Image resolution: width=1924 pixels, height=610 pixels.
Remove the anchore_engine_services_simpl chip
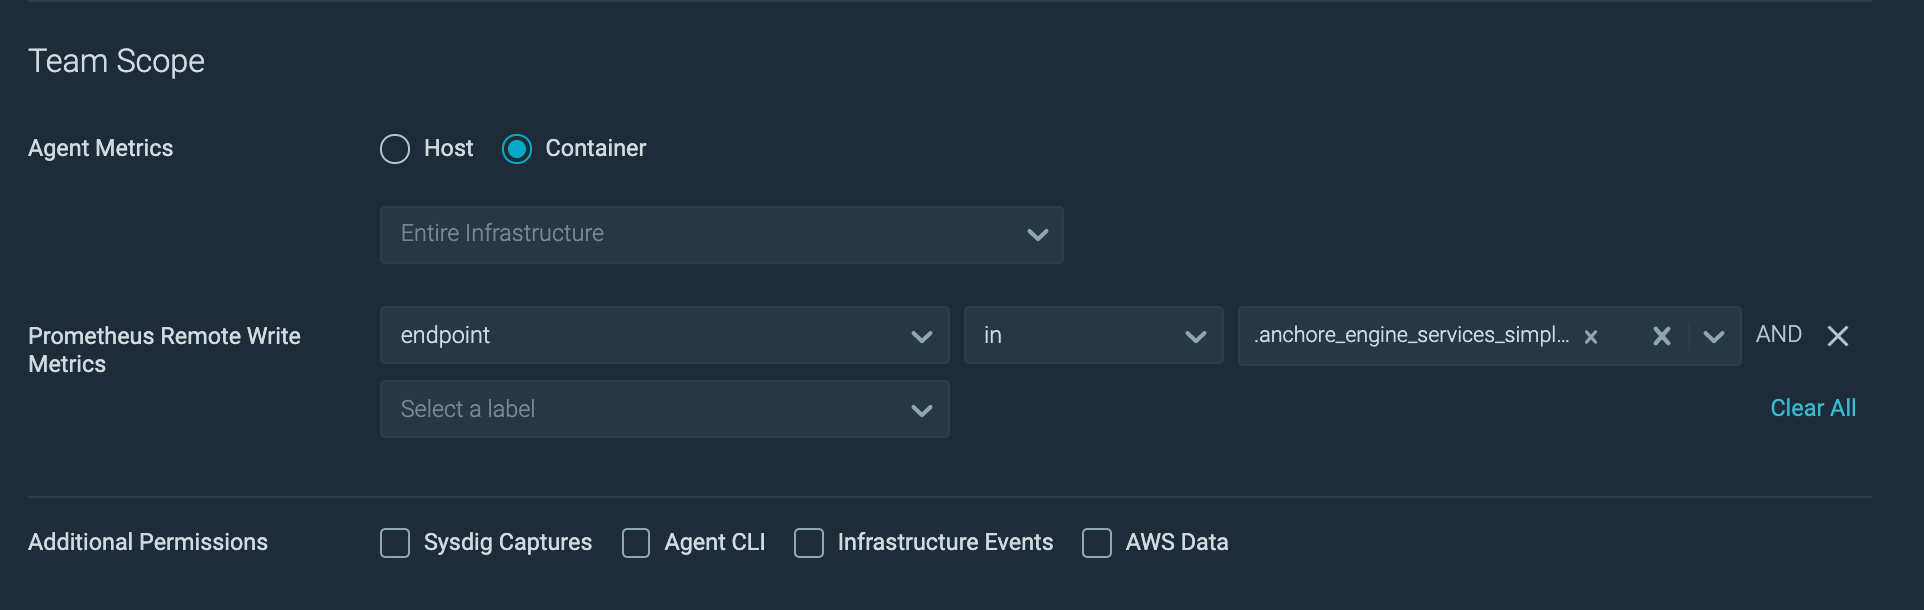click(x=1590, y=336)
